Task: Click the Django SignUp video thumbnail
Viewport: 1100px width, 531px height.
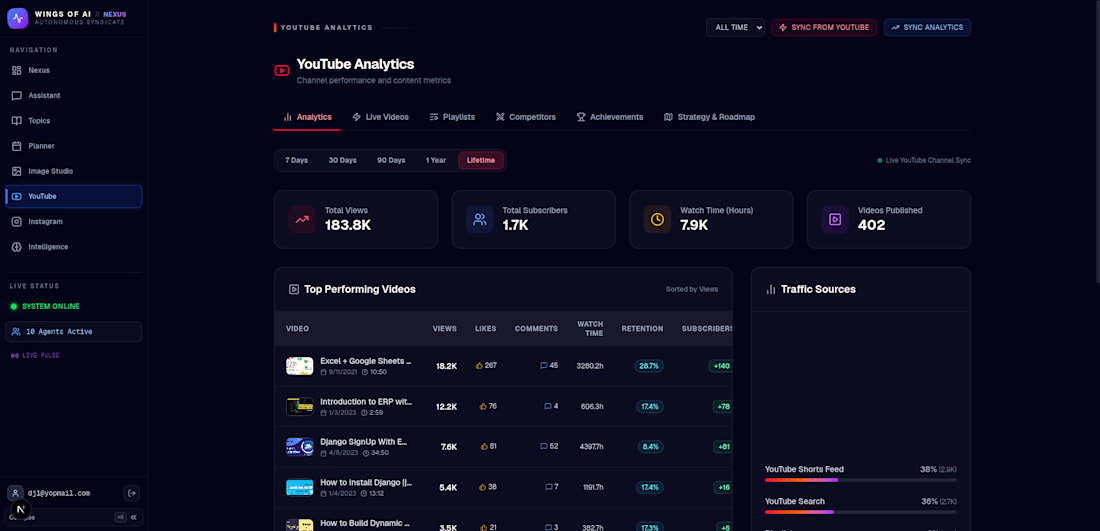Action: [300, 447]
